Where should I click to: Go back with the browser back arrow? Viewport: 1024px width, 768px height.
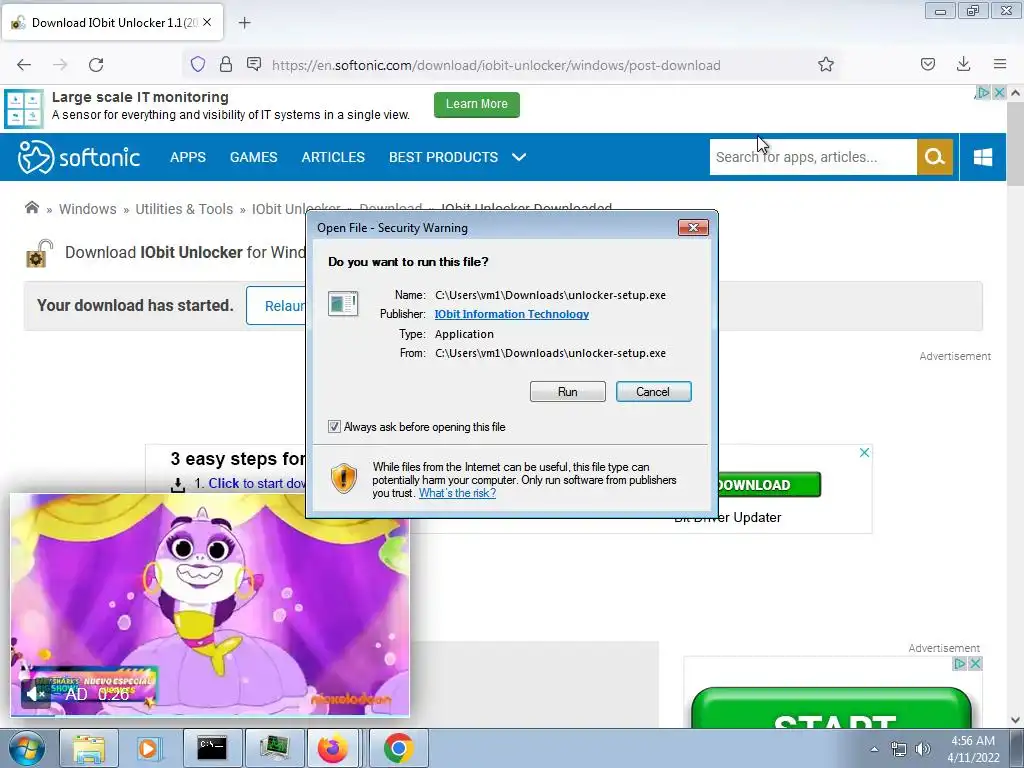pyautogui.click(x=24, y=65)
